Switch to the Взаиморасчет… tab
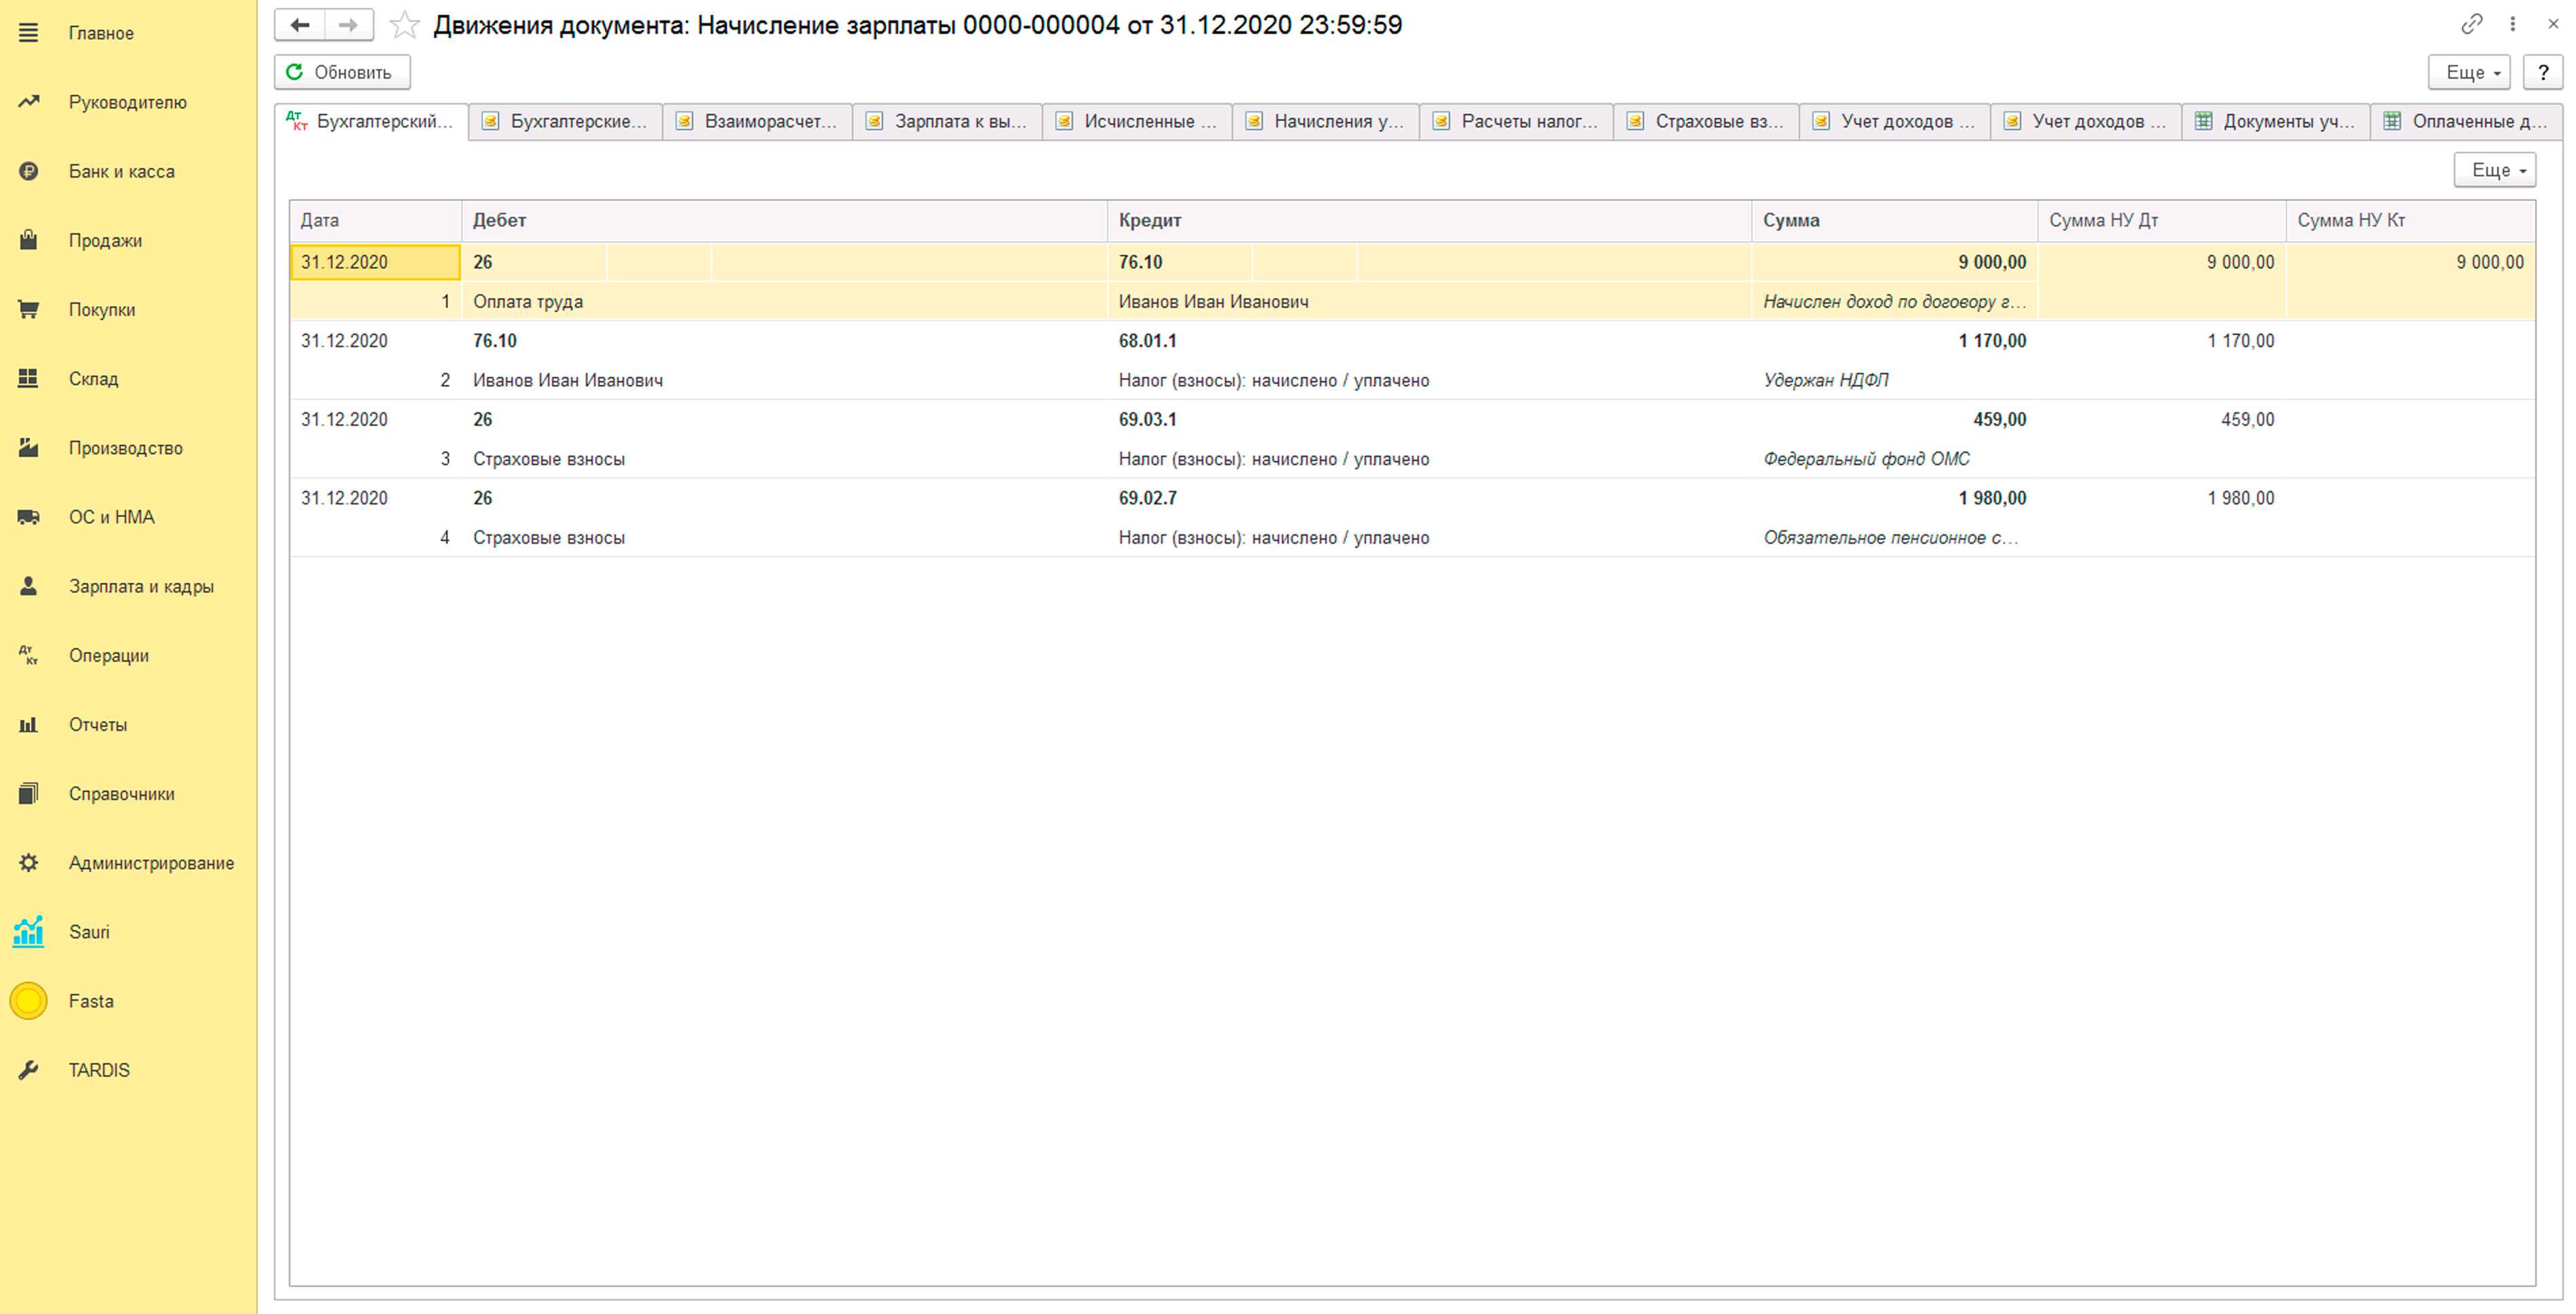The width and height of the screenshot is (2576, 1314). pyautogui.click(x=758, y=121)
